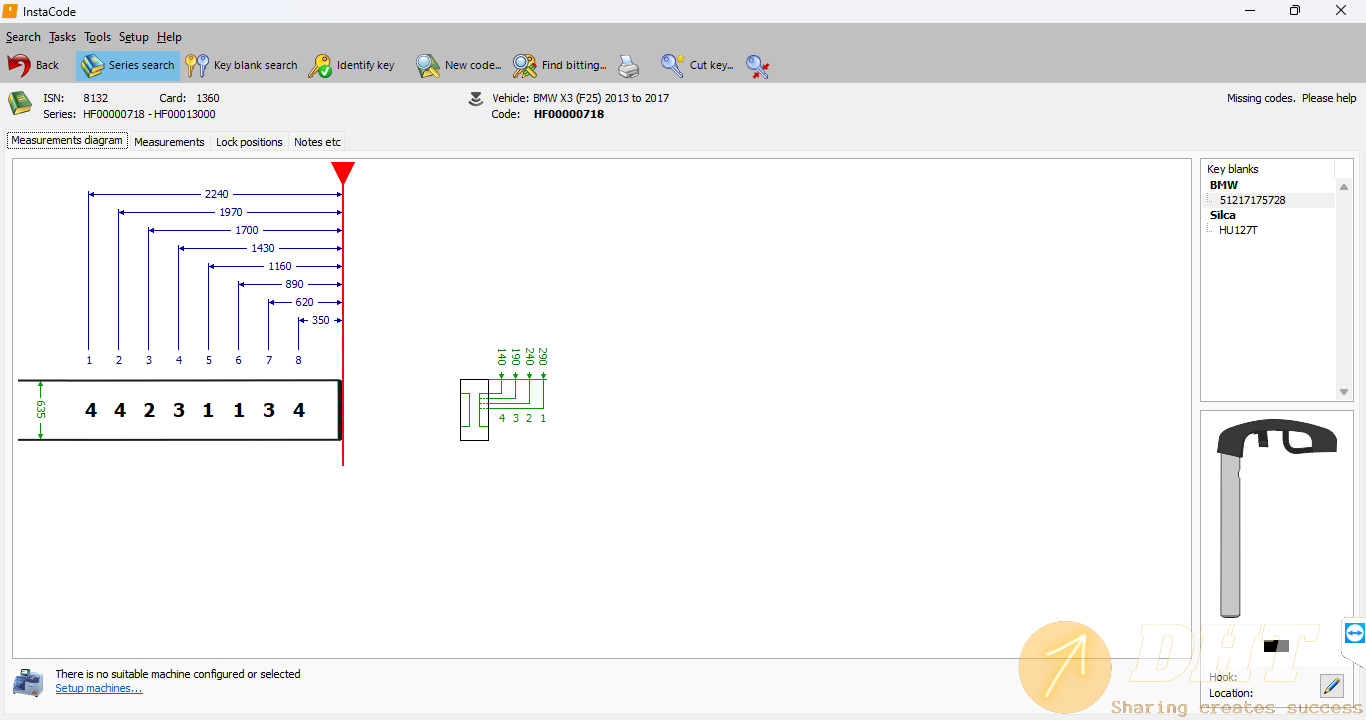The image size is (1366, 720).
Task: Open the Search menu
Action: click(23, 37)
